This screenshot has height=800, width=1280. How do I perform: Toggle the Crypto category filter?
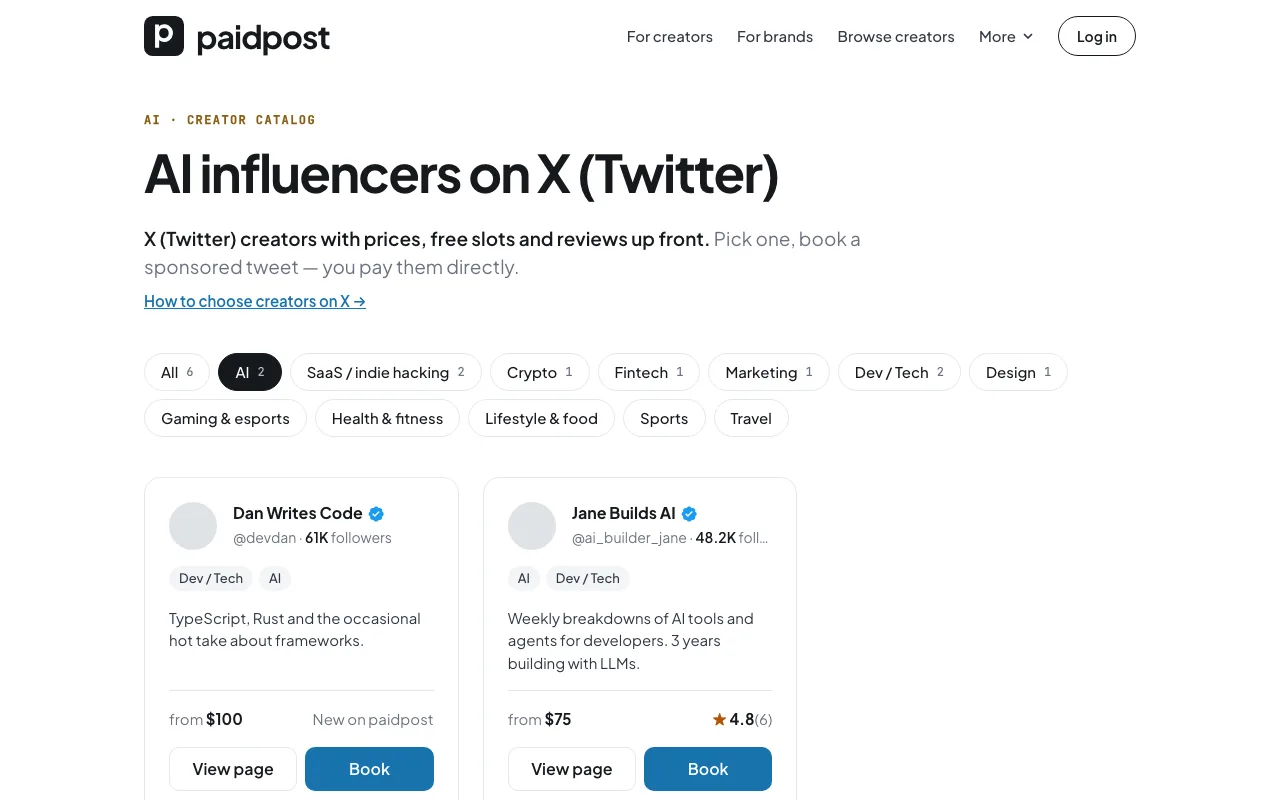coord(540,372)
